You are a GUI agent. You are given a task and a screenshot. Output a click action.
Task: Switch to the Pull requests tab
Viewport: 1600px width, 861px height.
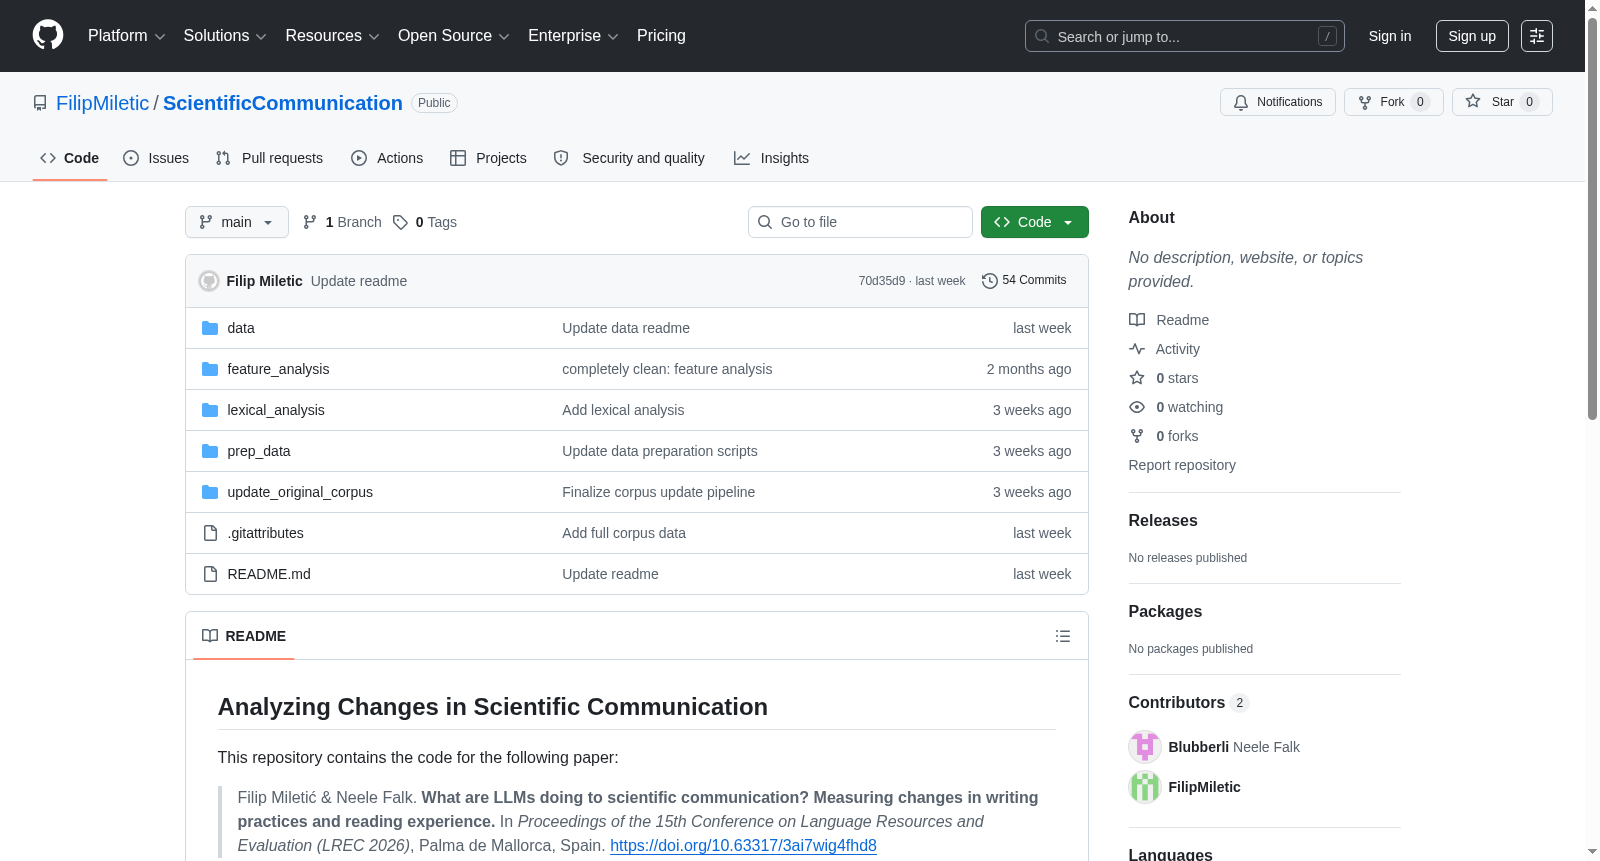(x=269, y=158)
